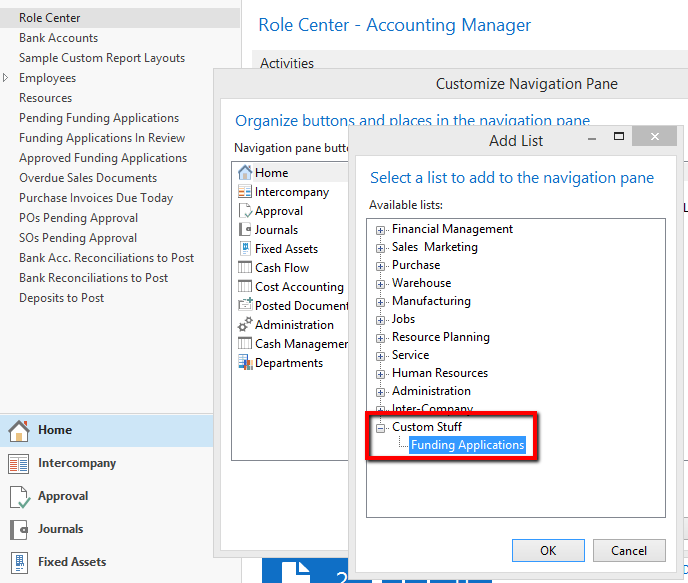The height and width of the screenshot is (583, 688).
Task: Expand the Purchase node
Action: (x=380, y=266)
